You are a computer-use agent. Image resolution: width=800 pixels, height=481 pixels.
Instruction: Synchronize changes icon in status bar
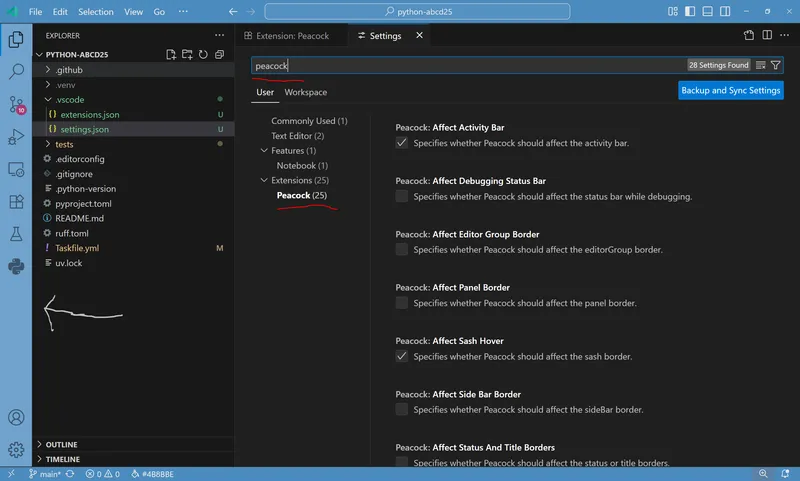click(70, 474)
